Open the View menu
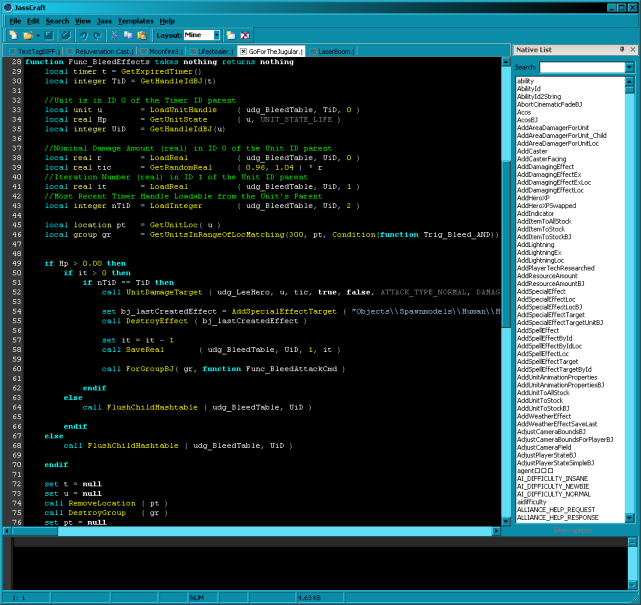641x605 pixels. click(83, 21)
